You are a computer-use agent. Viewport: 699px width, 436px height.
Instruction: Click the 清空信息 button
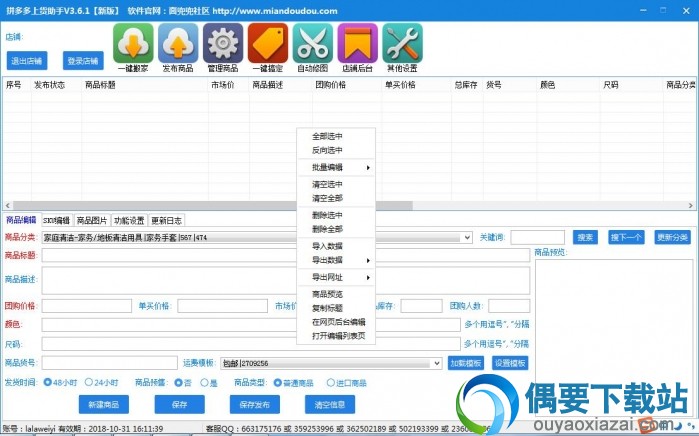(x=330, y=404)
